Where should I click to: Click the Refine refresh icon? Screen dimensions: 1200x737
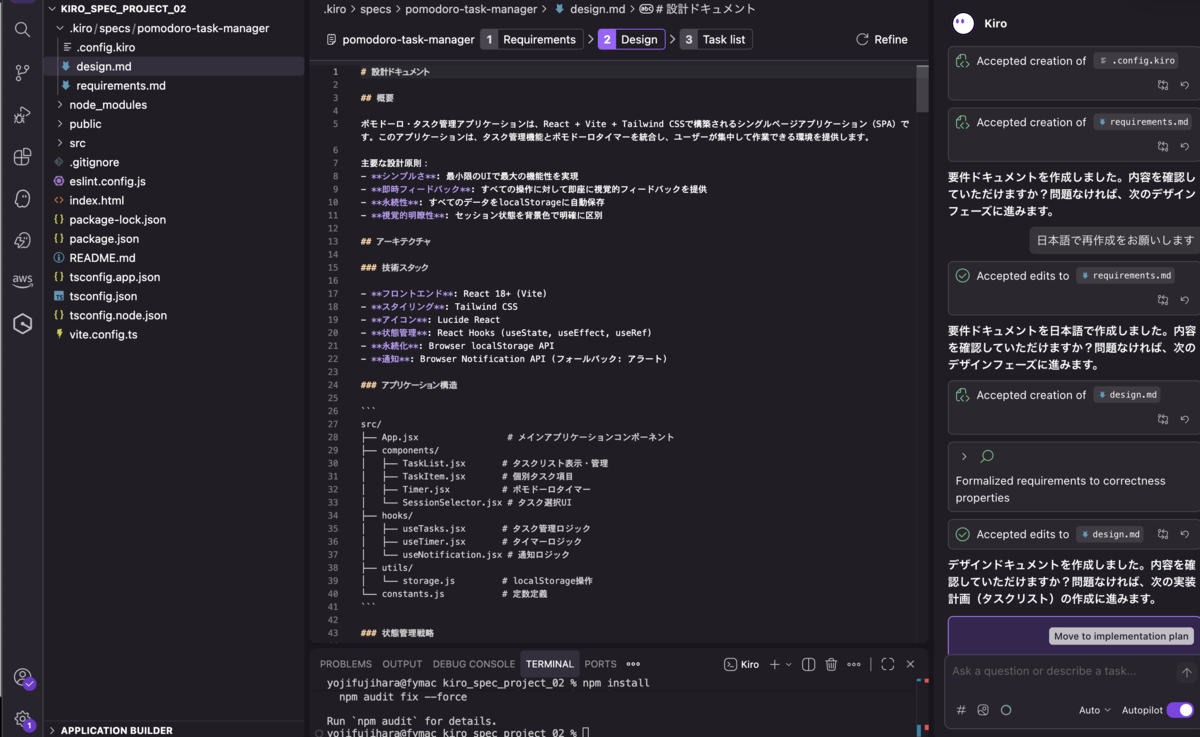(x=862, y=40)
